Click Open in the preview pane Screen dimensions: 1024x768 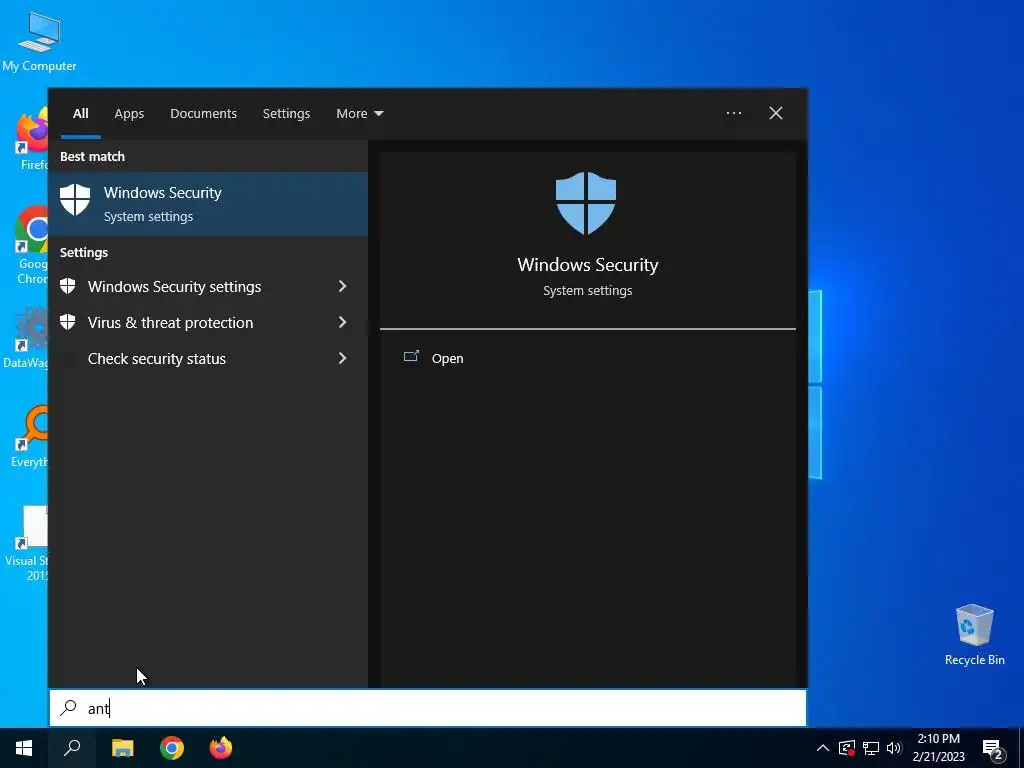447,359
